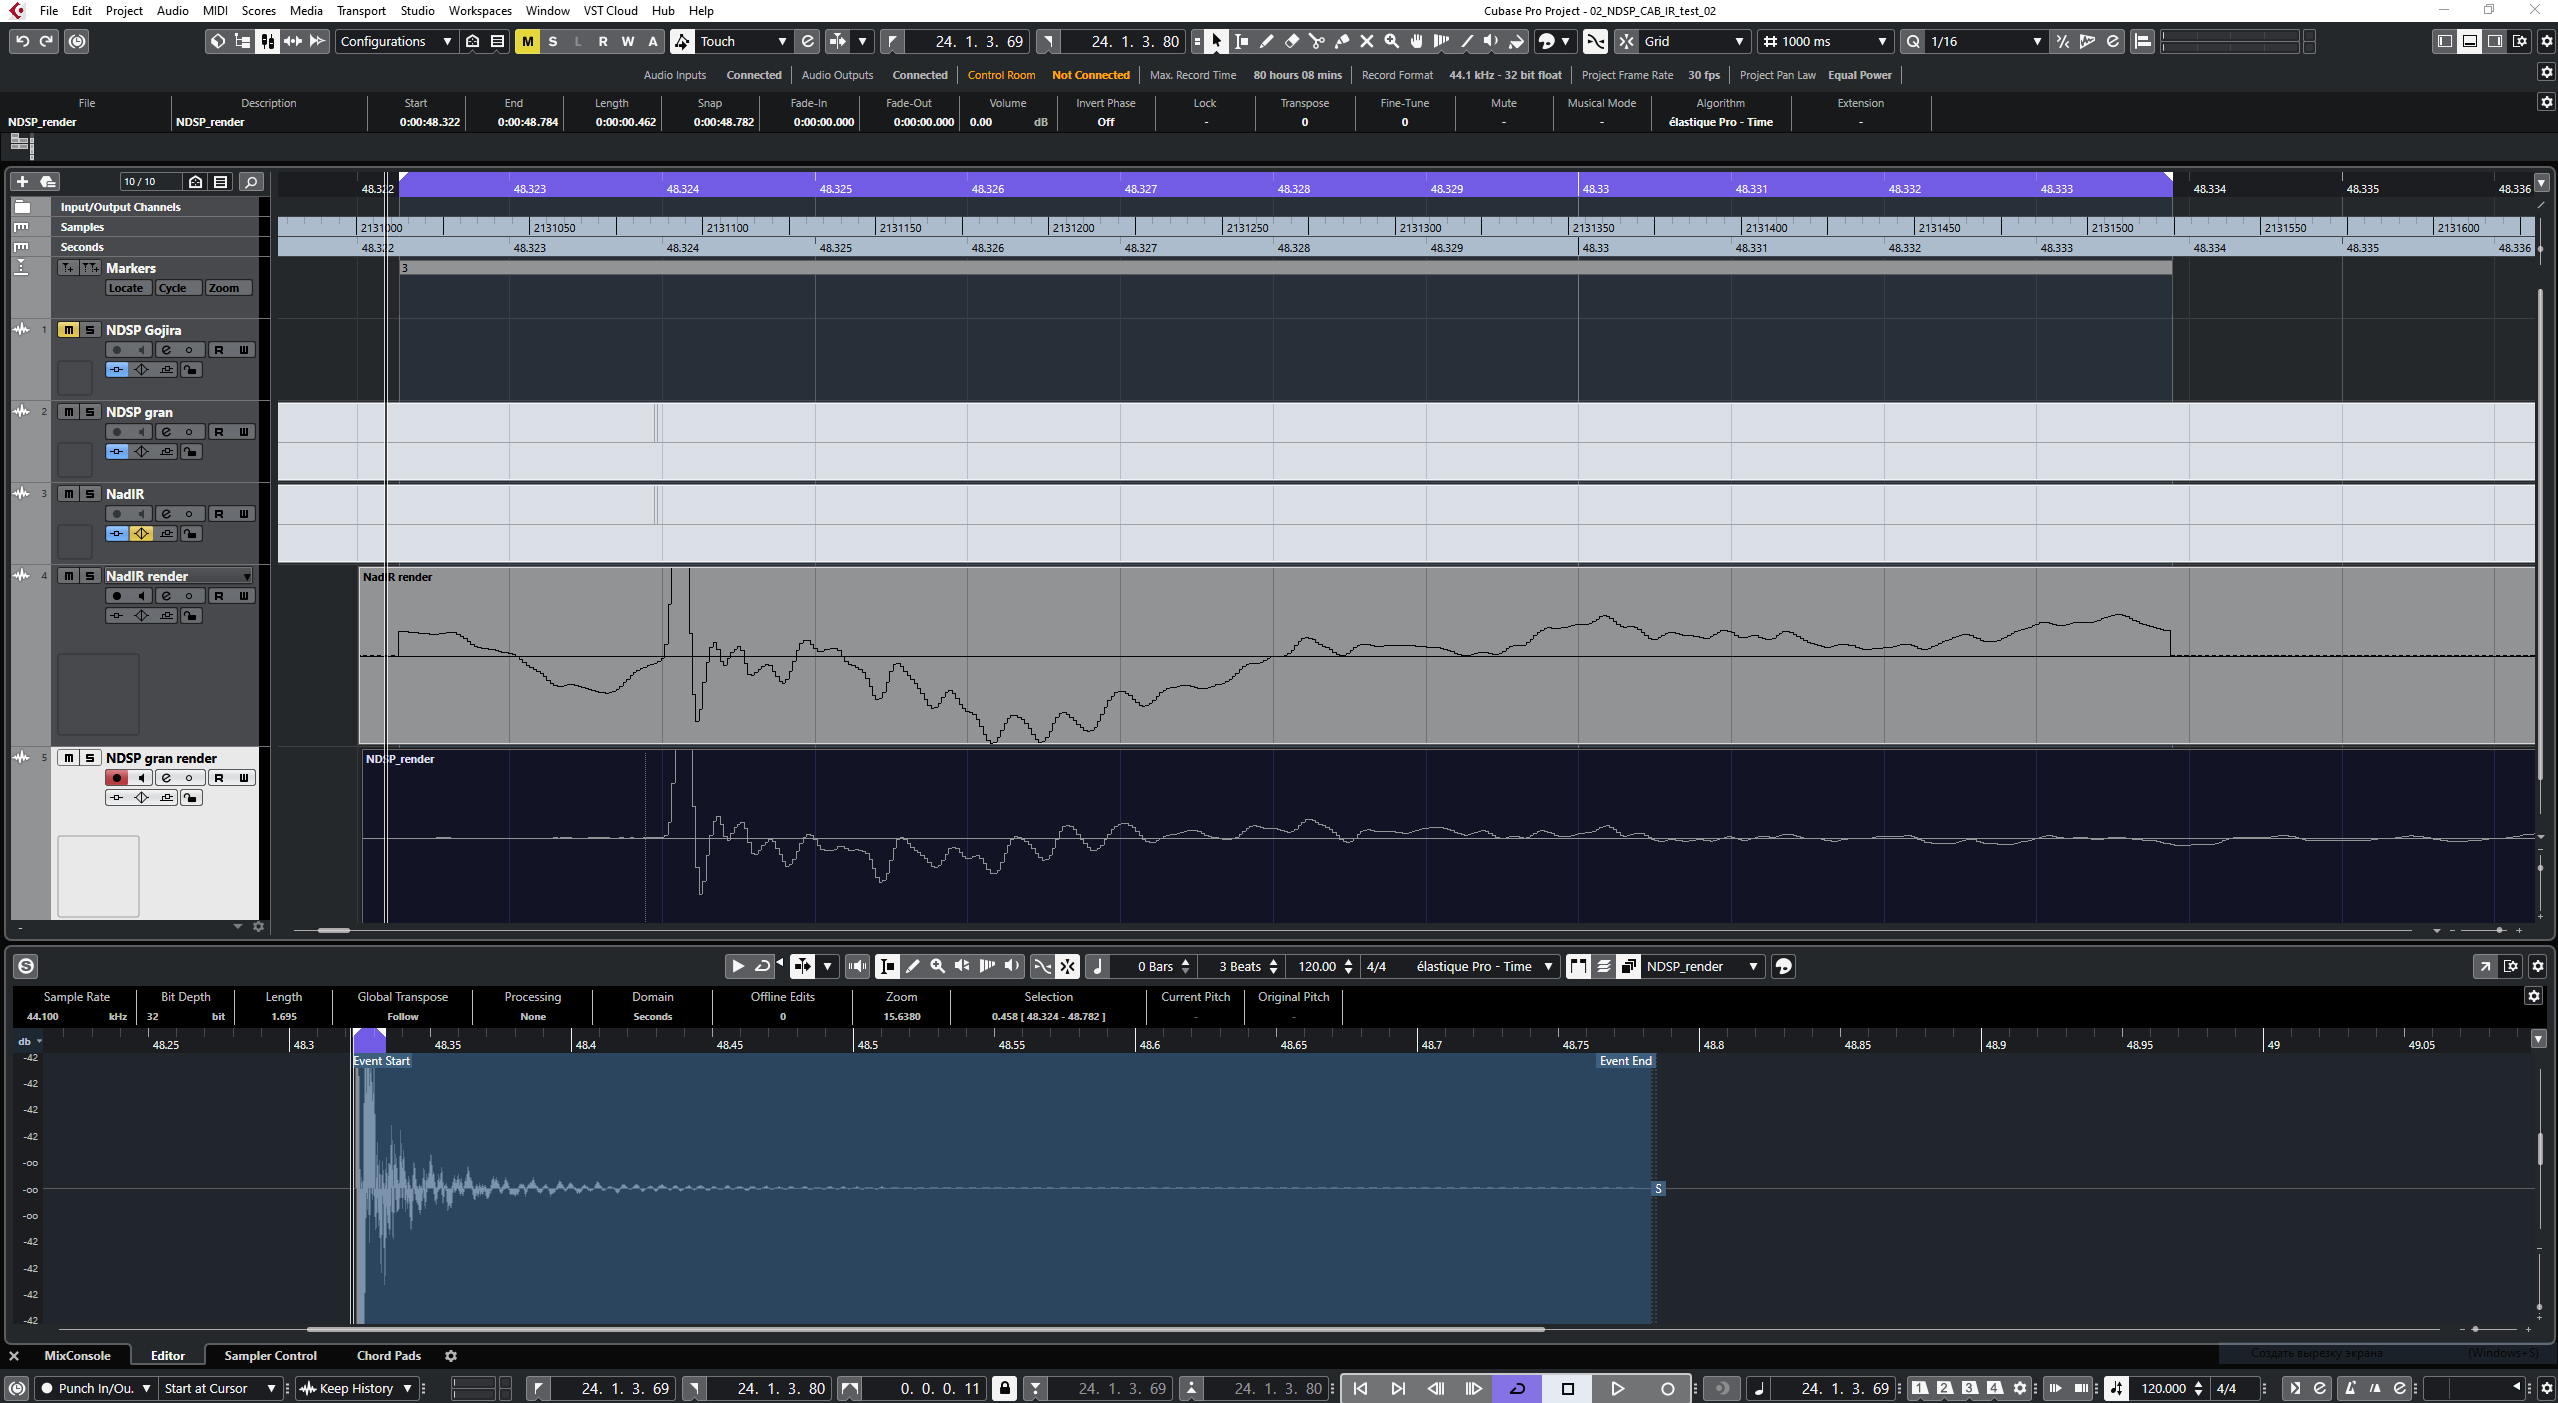
Task: Open the Transport menu
Action: [x=360, y=11]
